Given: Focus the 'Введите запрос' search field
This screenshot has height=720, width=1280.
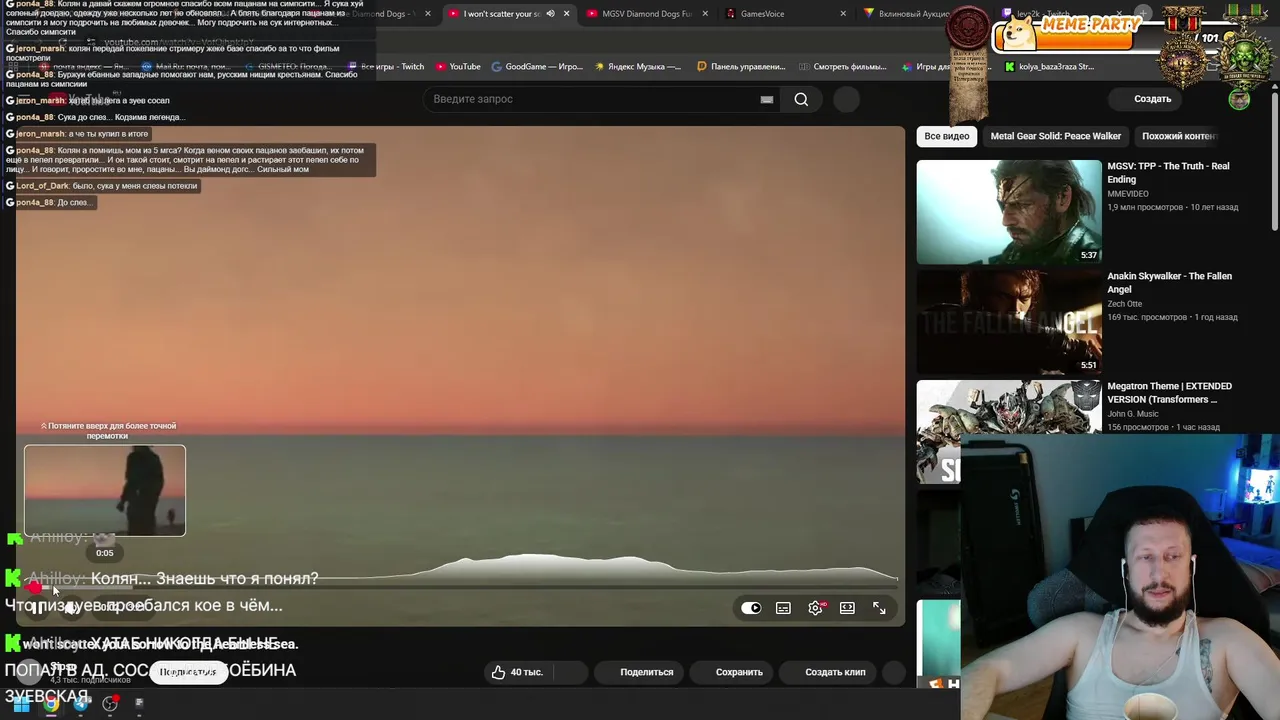Looking at the screenshot, I should [x=590, y=99].
